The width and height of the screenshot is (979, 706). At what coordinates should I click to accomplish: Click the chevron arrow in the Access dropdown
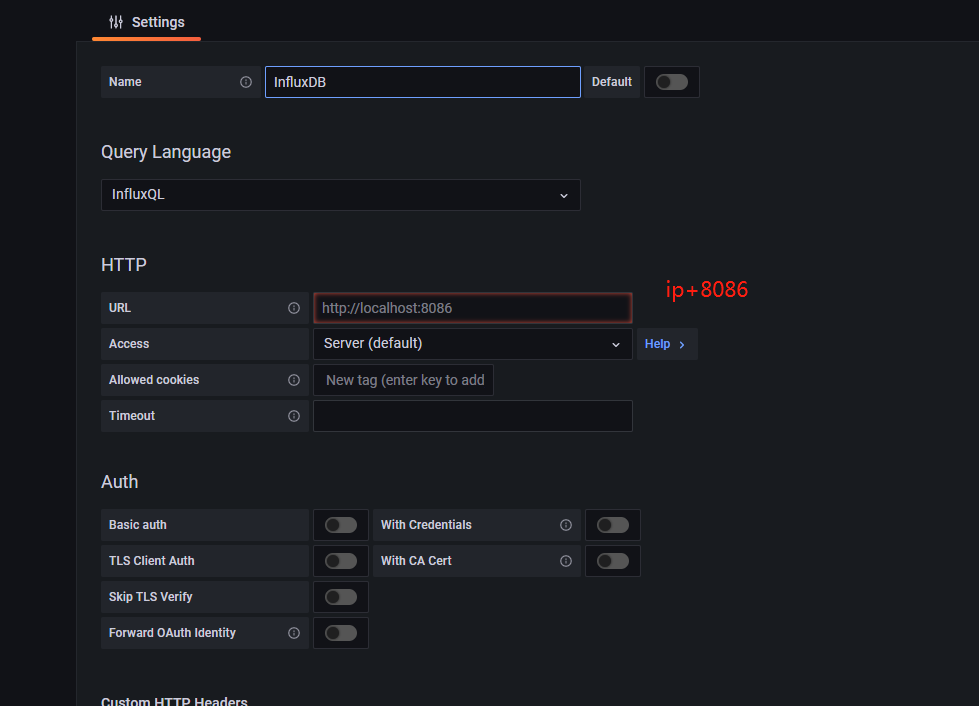616,345
